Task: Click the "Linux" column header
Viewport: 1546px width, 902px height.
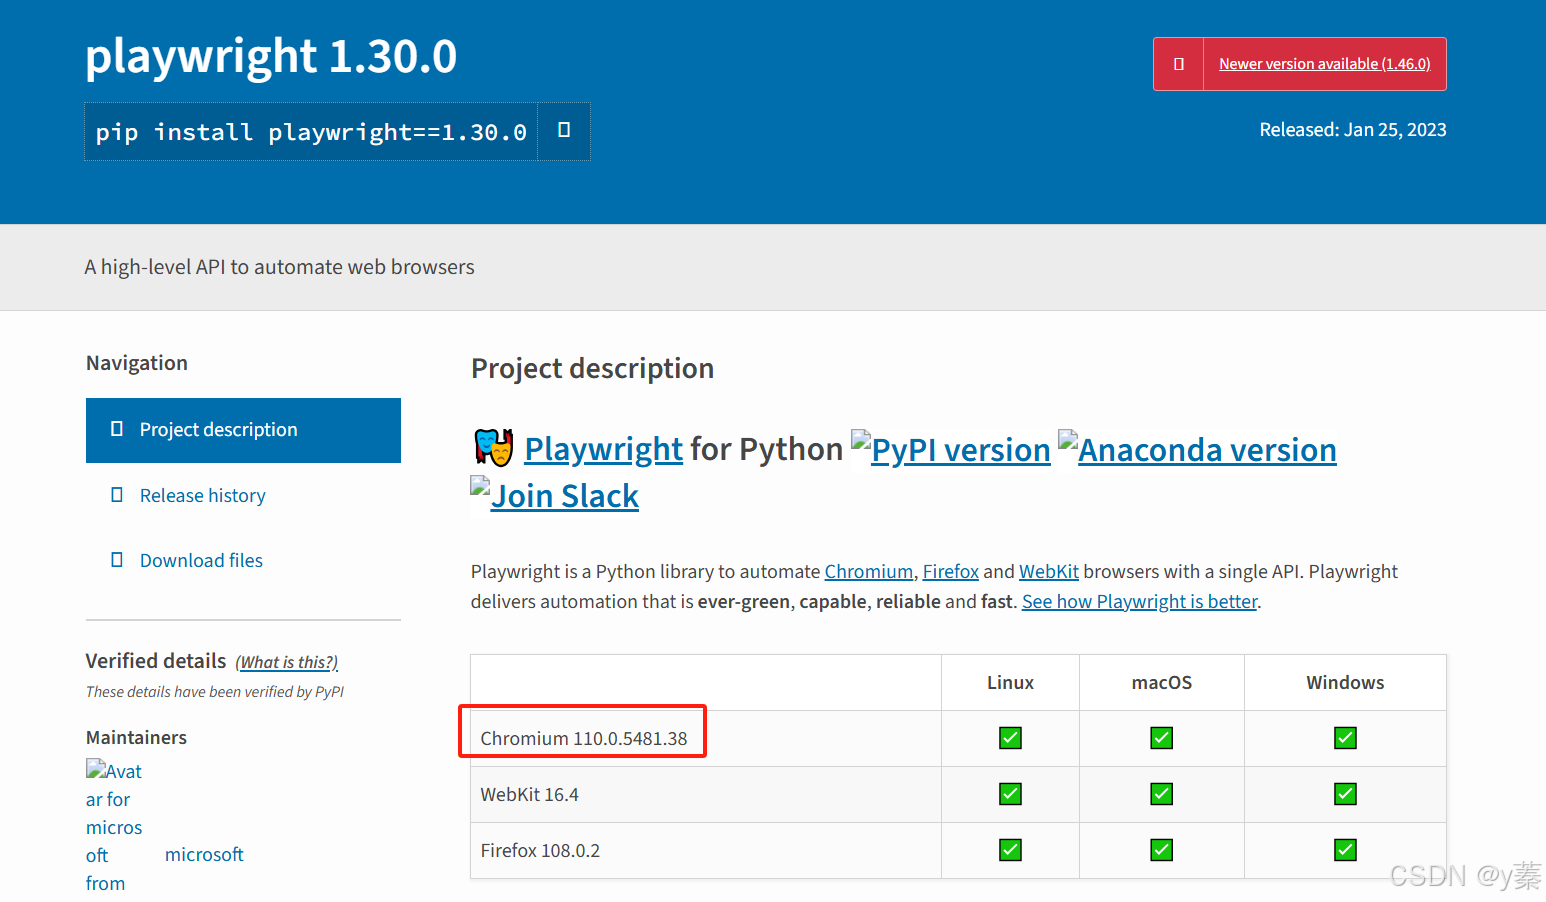Action: click(x=1010, y=682)
